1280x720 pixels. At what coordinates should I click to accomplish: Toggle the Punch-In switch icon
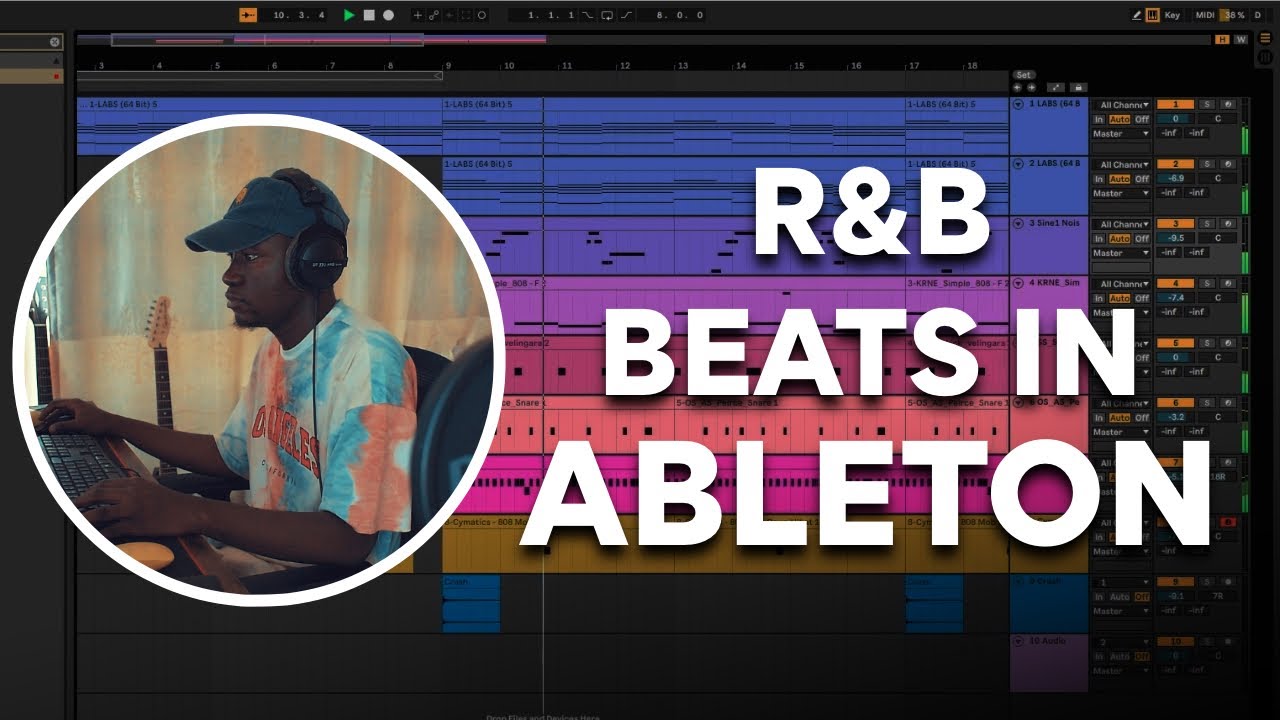point(587,15)
